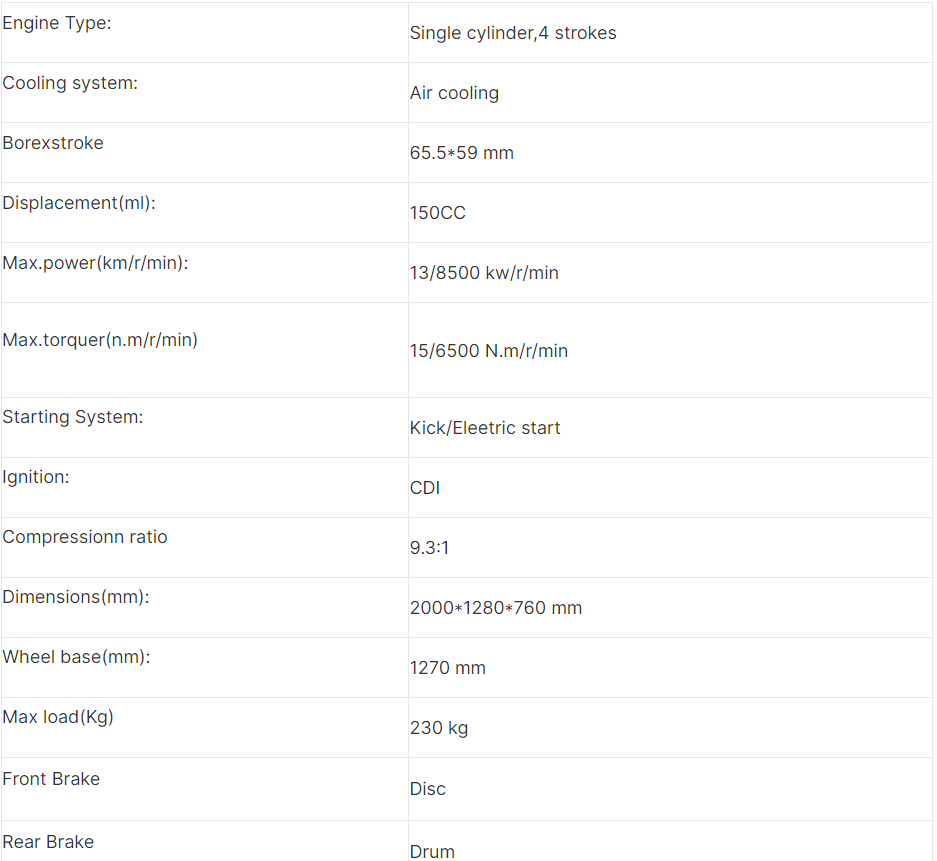Click the "Rear Brake" row label
The image size is (937, 861).
tap(48, 842)
